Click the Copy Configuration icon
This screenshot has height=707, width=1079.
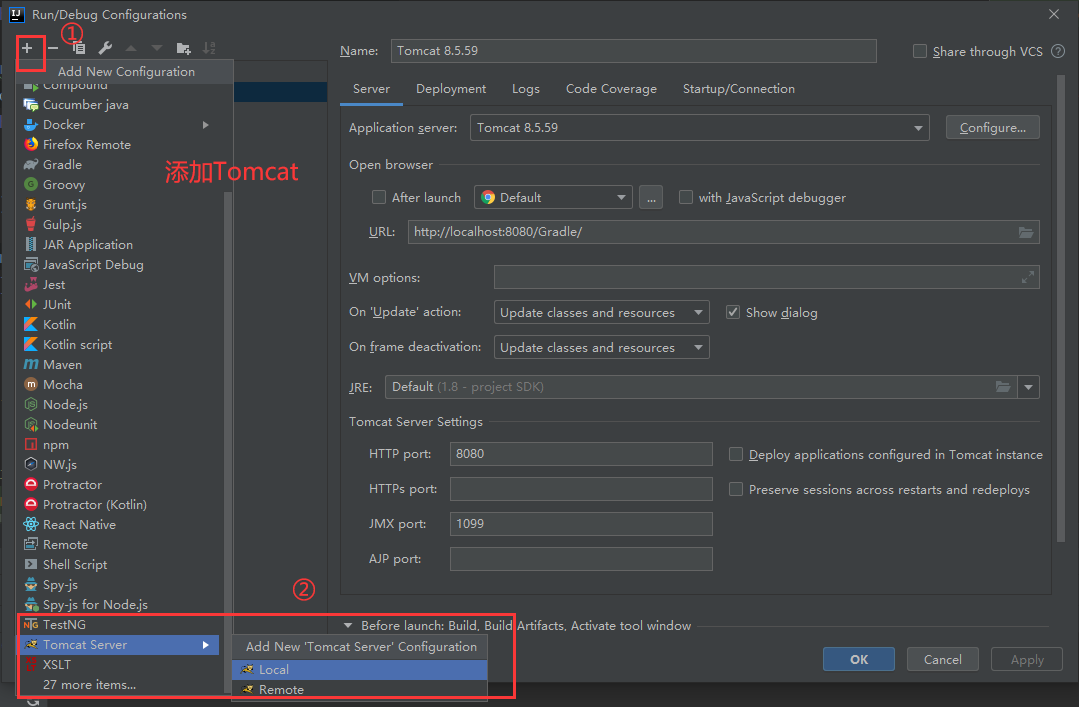coord(79,48)
